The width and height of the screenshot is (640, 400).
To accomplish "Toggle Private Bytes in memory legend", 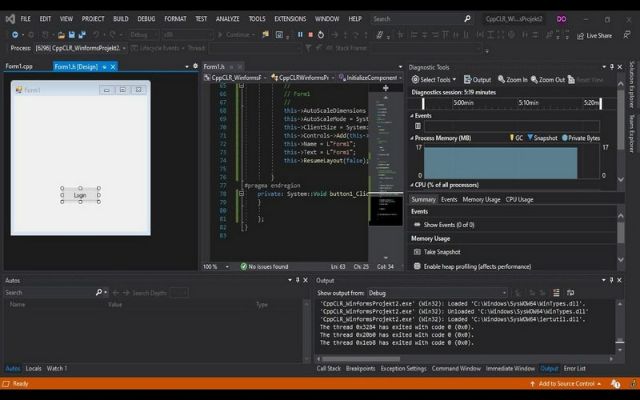I will click(x=581, y=138).
